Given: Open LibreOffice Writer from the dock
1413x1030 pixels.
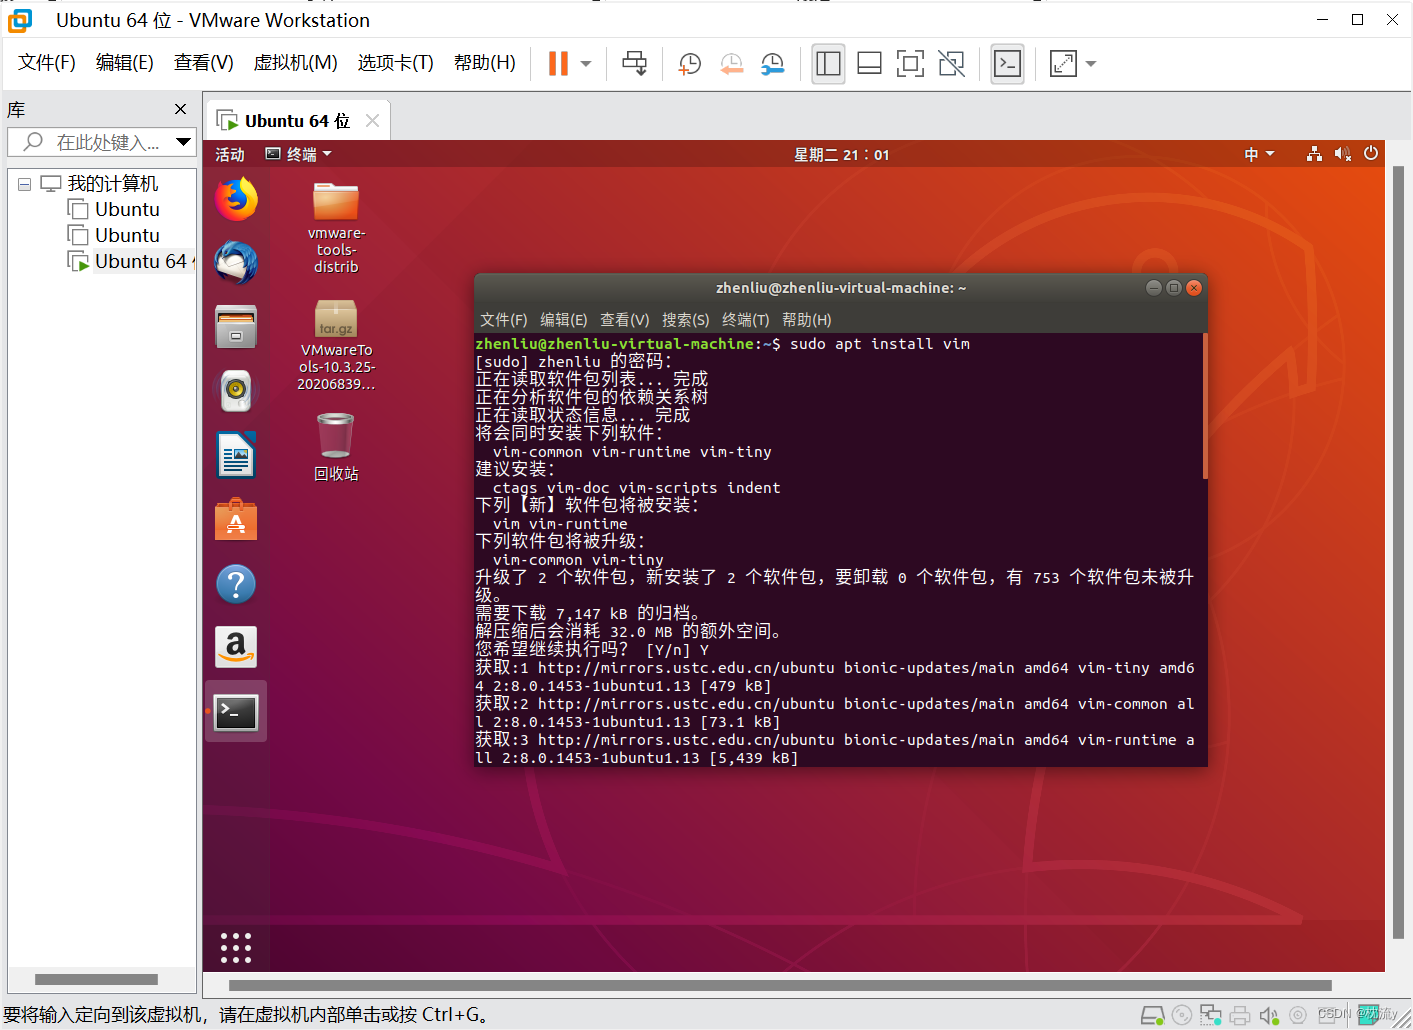Looking at the screenshot, I should point(236,455).
